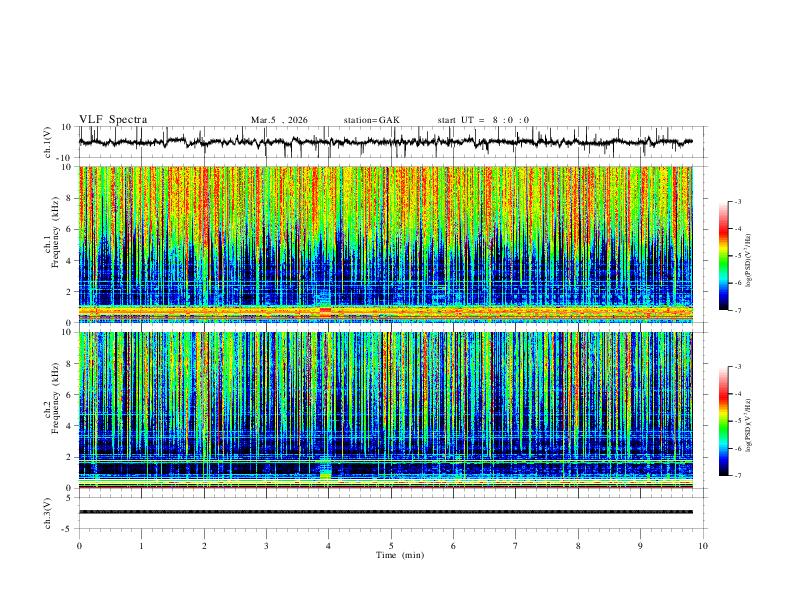Viewport: 792px width, 612px height.
Task: Click the time axis tick label "1"
Action: 141,546
